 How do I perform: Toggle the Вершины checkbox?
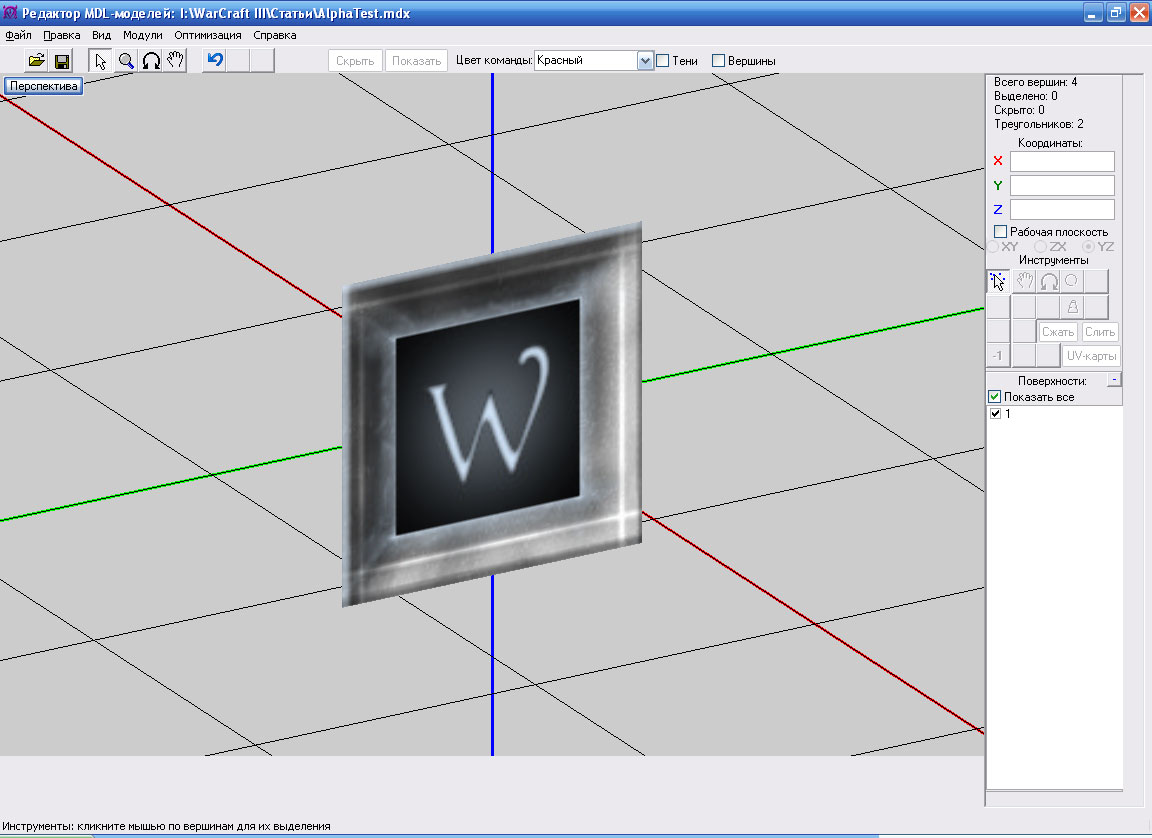point(718,61)
